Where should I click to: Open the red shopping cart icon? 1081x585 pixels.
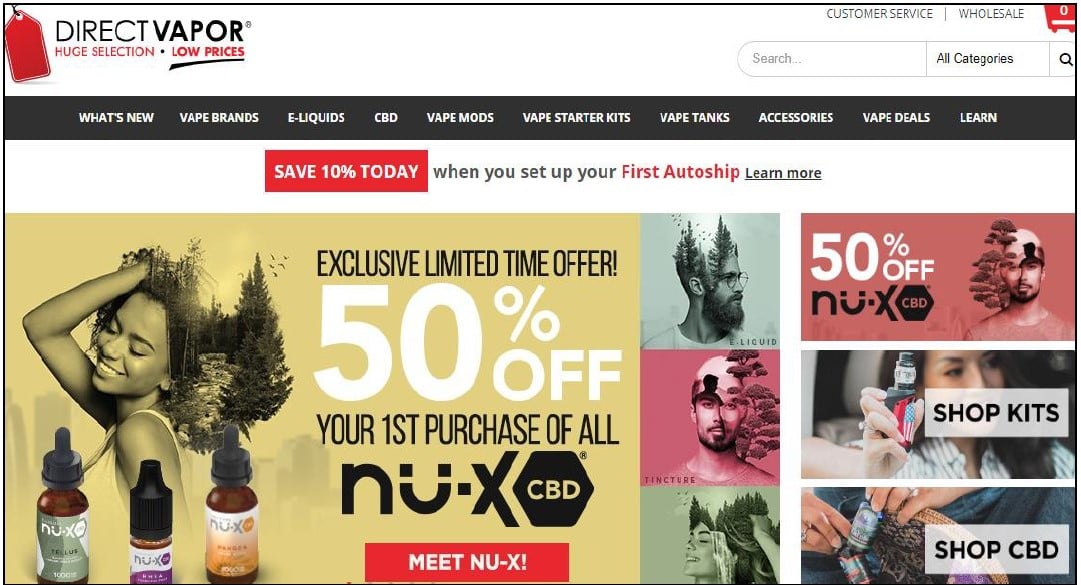1060,18
